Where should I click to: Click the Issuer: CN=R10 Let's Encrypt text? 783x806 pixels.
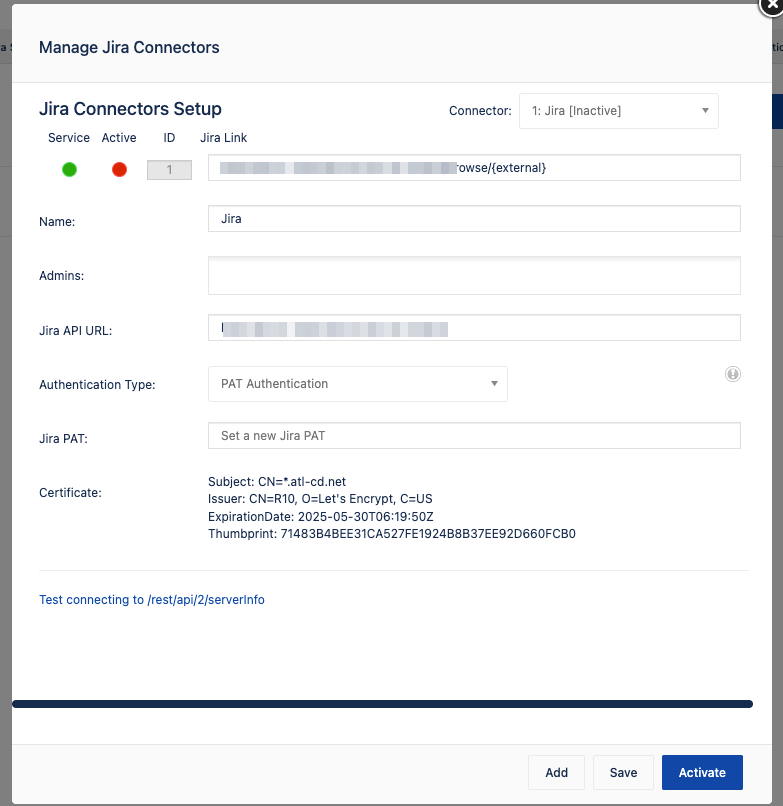pos(320,499)
